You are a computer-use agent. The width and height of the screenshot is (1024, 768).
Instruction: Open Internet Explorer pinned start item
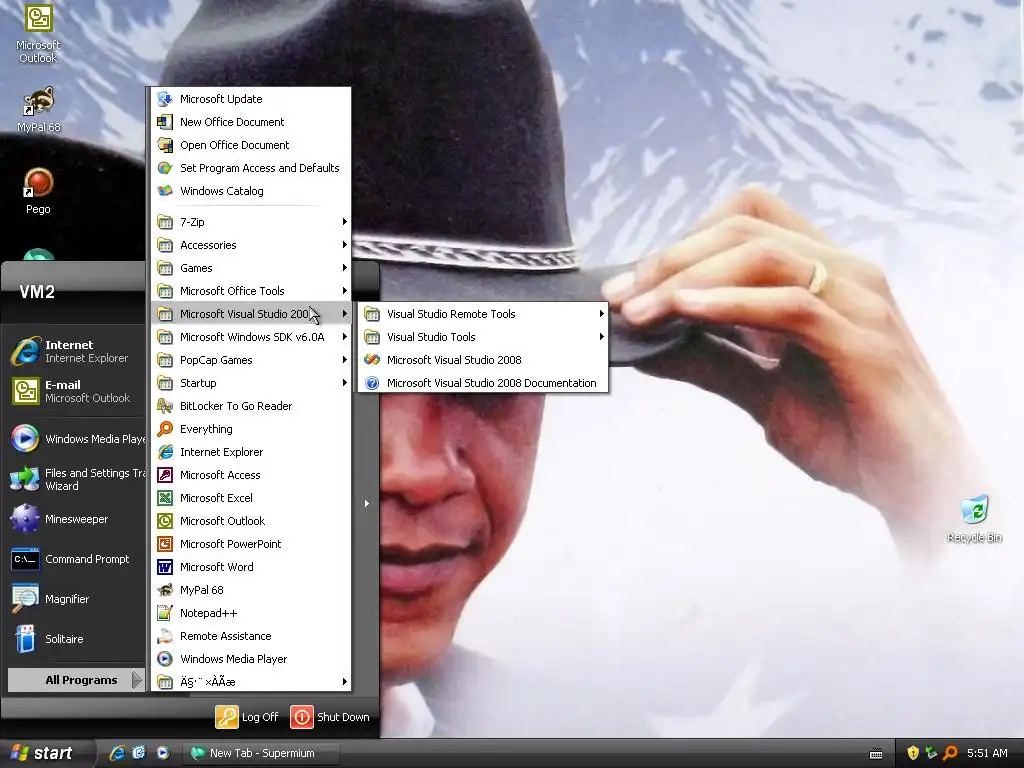pos(75,351)
